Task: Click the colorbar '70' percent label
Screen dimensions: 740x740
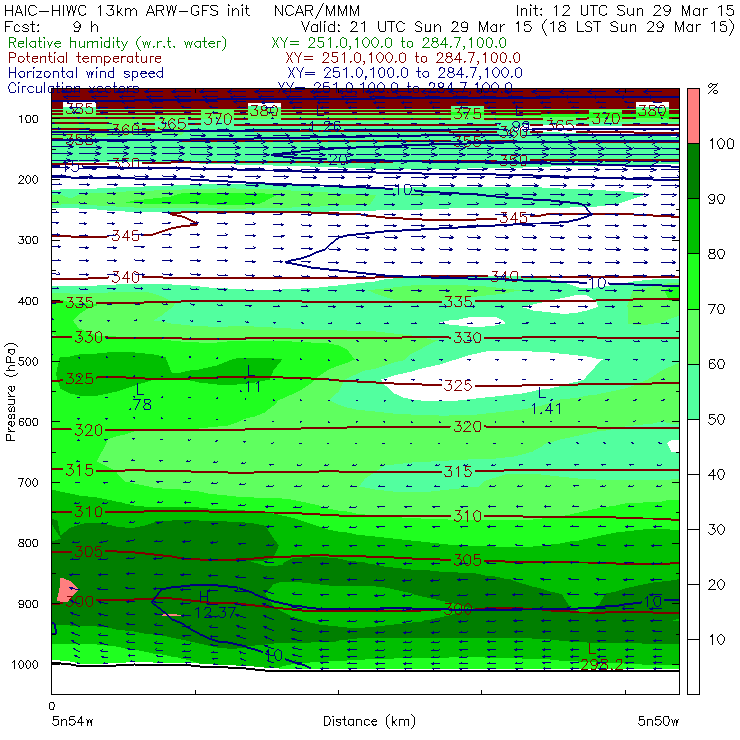Action: point(717,309)
